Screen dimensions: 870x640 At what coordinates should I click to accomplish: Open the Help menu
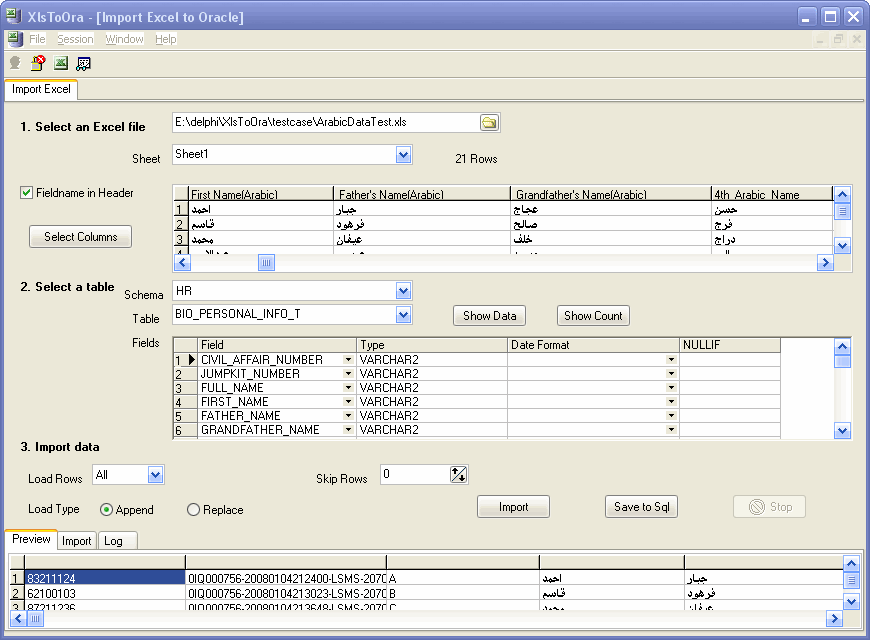(x=165, y=39)
